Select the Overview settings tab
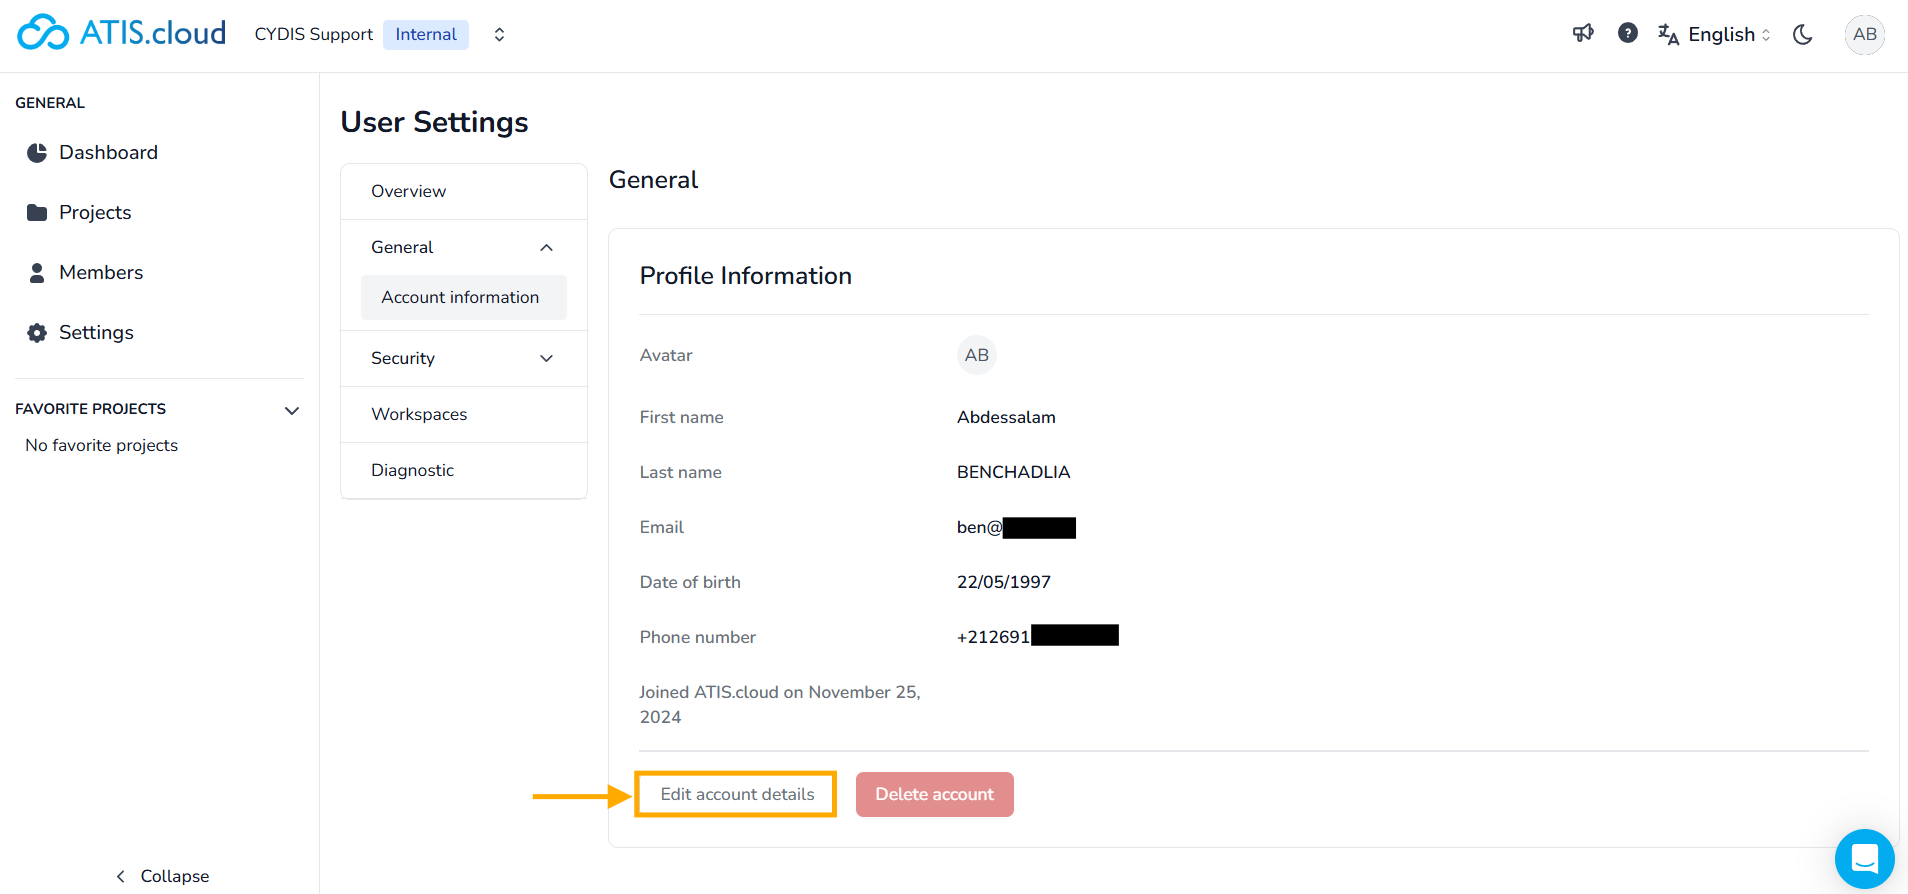The image size is (1908, 894). (x=409, y=191)
